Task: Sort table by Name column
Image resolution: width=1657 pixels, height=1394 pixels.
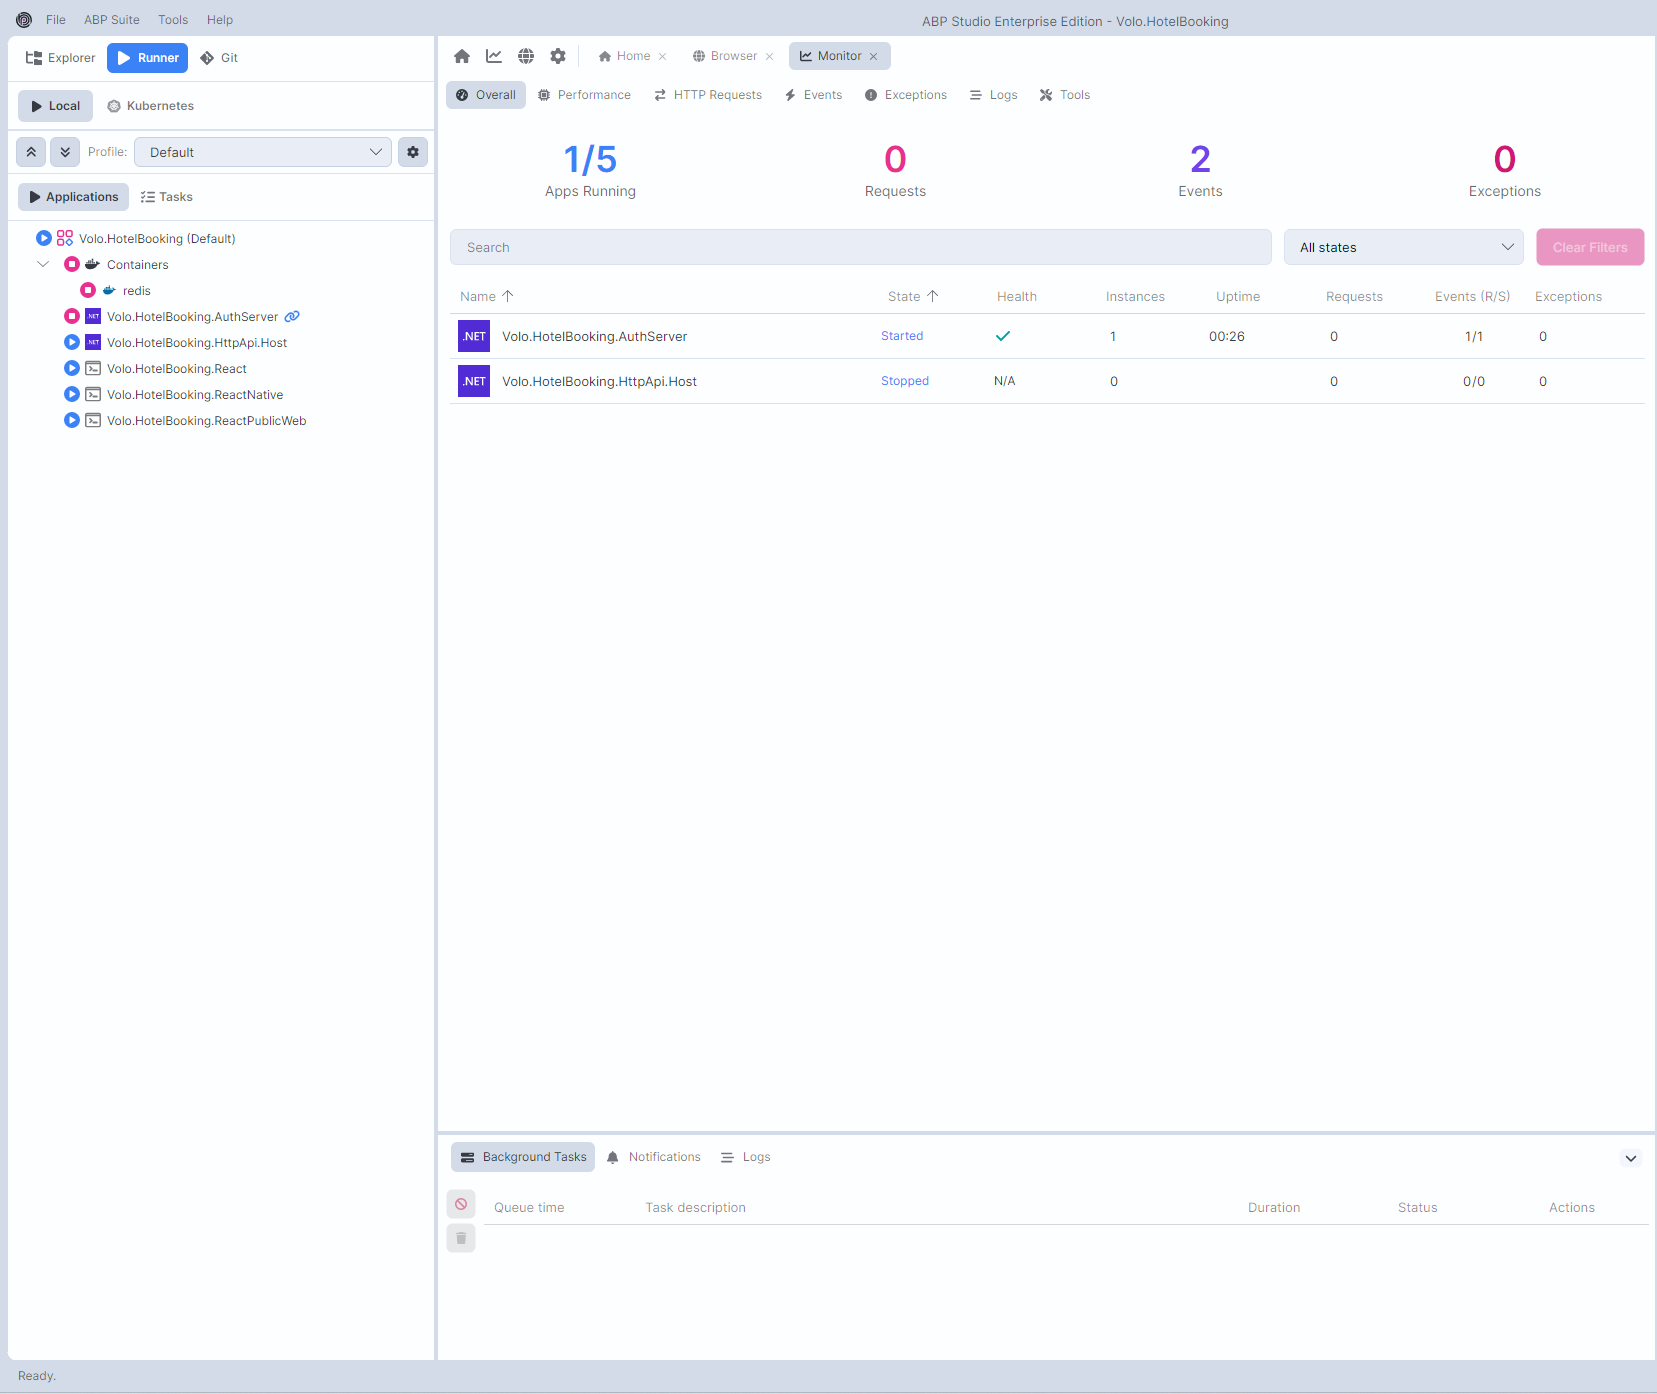Action: (486, 296)
